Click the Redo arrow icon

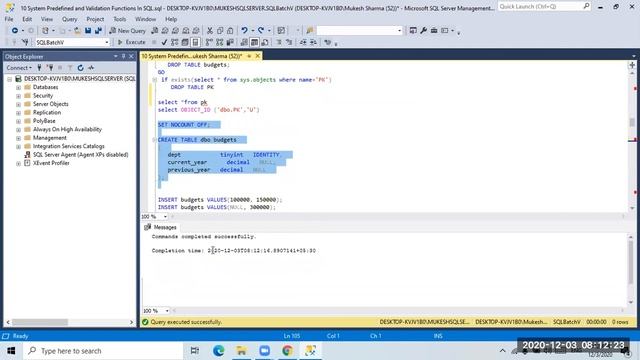tap(260, 31)
